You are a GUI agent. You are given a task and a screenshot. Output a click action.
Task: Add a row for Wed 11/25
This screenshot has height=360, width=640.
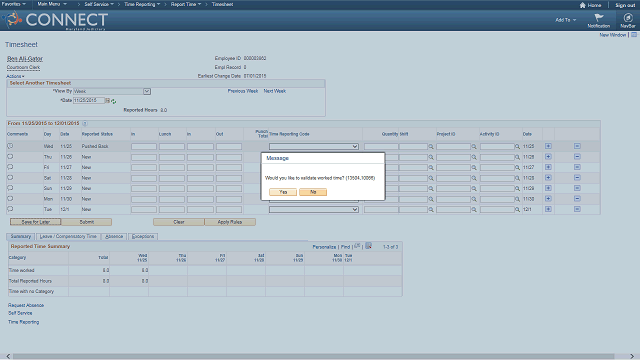(548, 146)
